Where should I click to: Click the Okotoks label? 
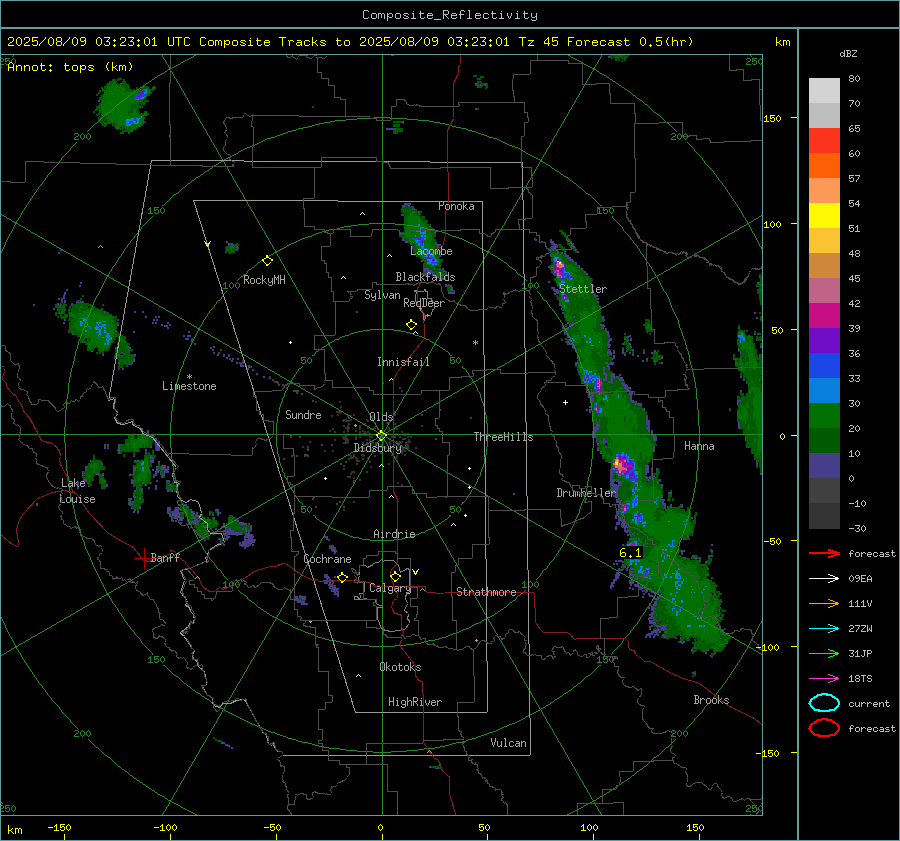[400, 667]
